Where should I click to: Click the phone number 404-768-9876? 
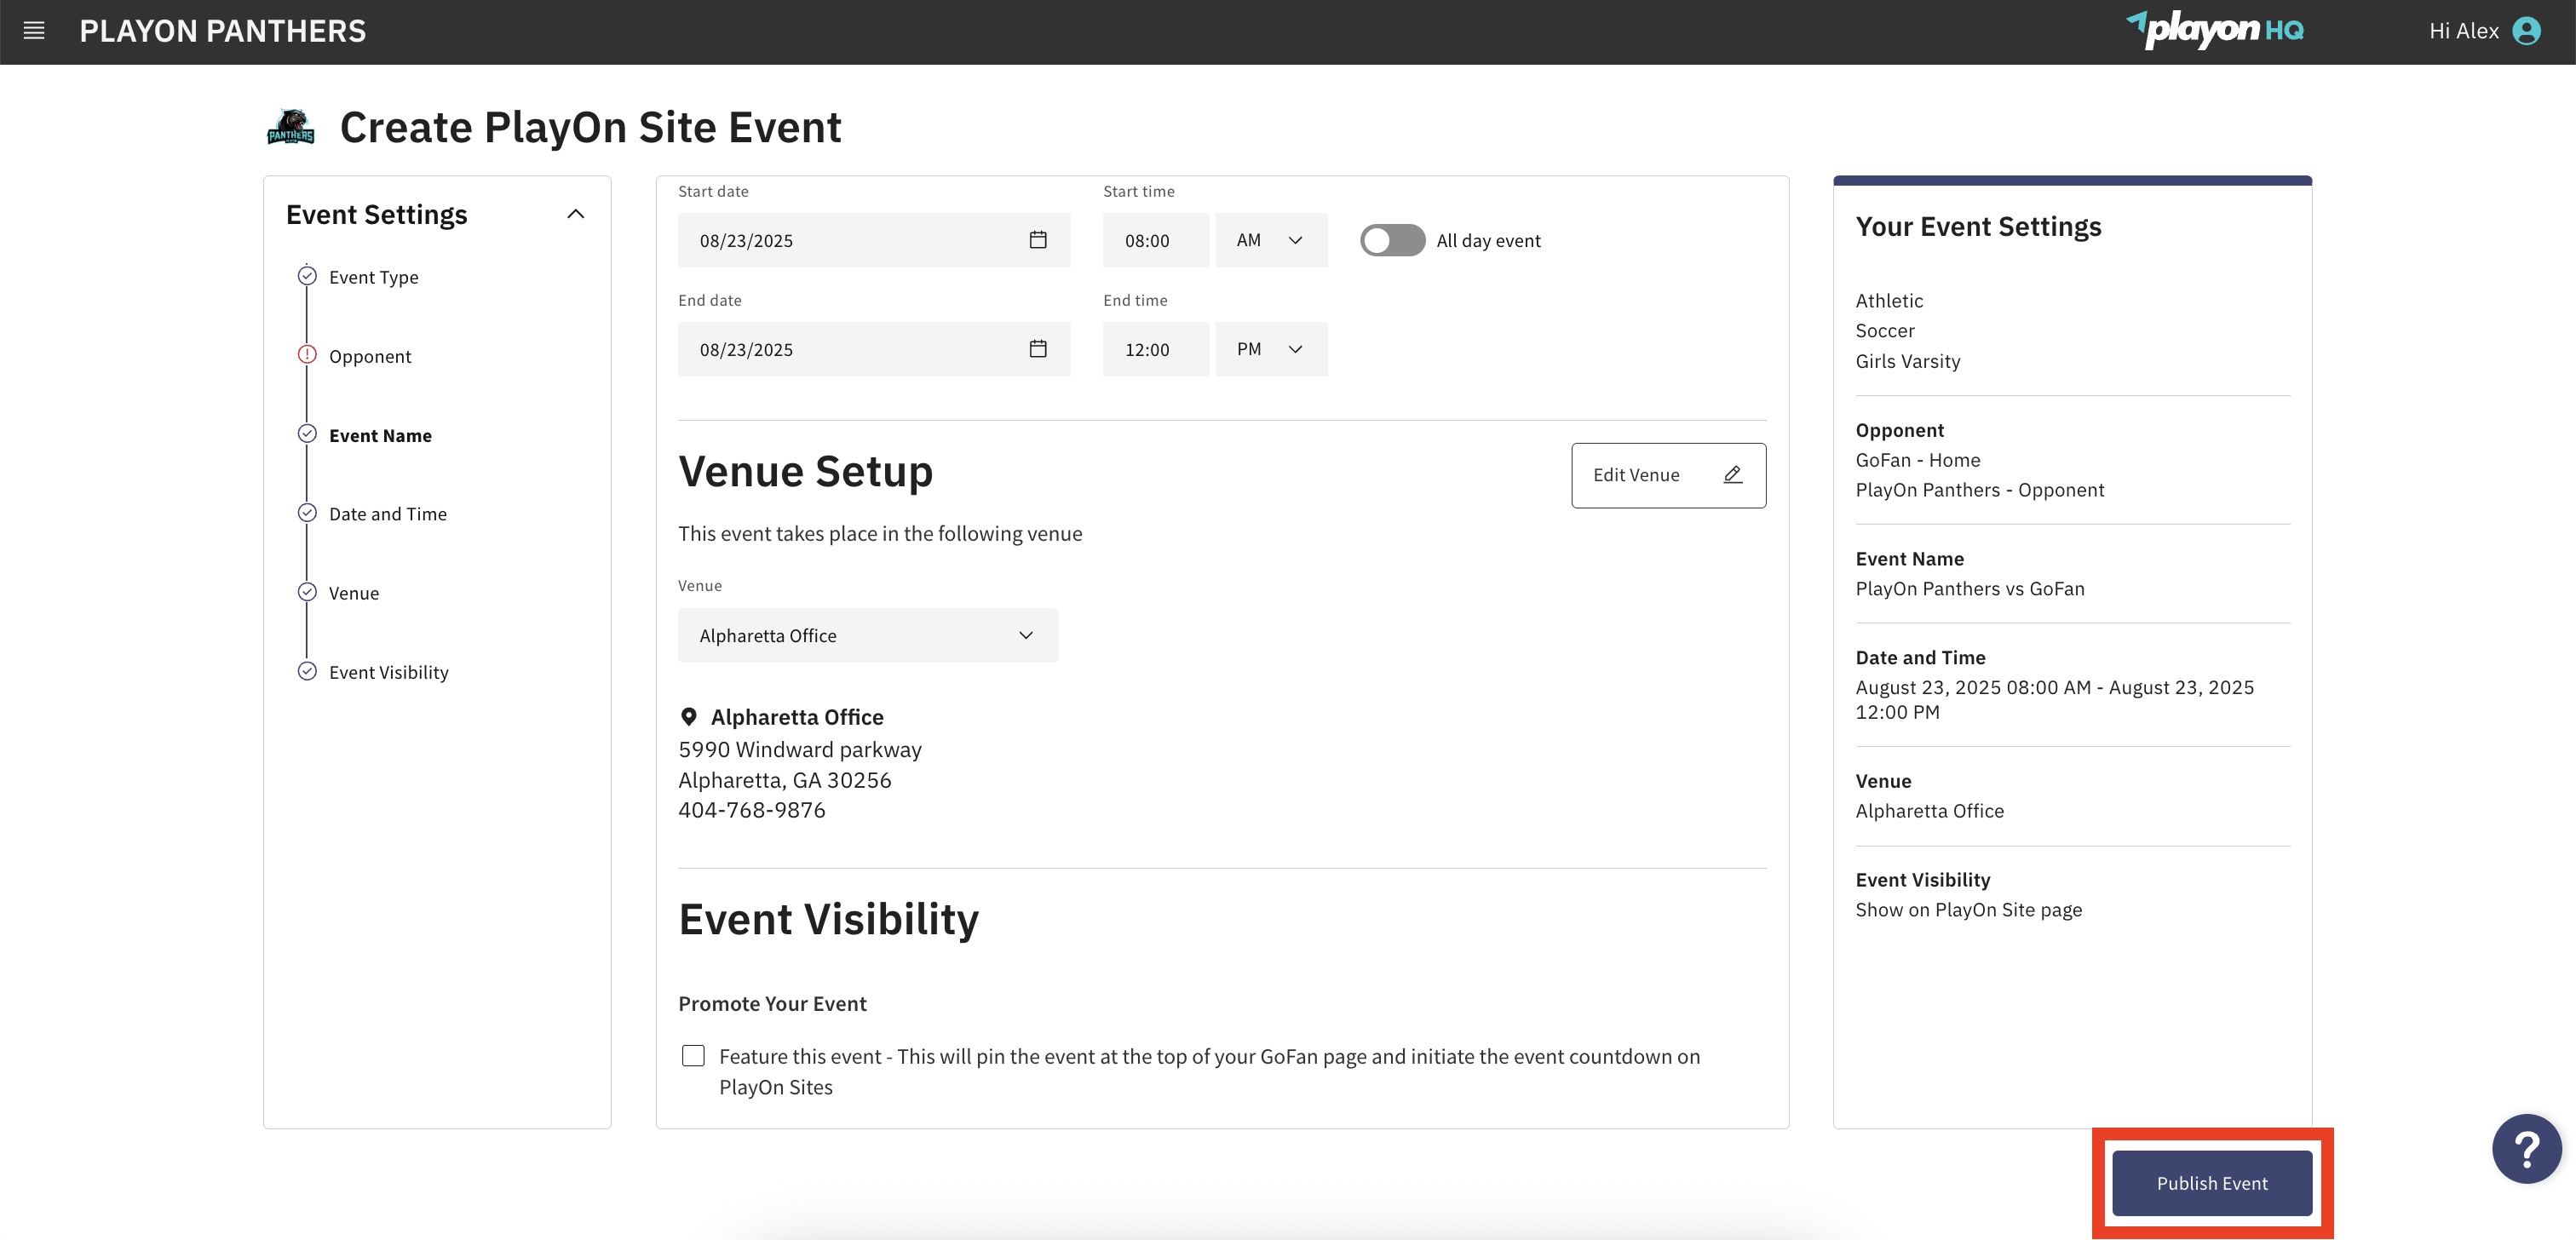point(752,810)
